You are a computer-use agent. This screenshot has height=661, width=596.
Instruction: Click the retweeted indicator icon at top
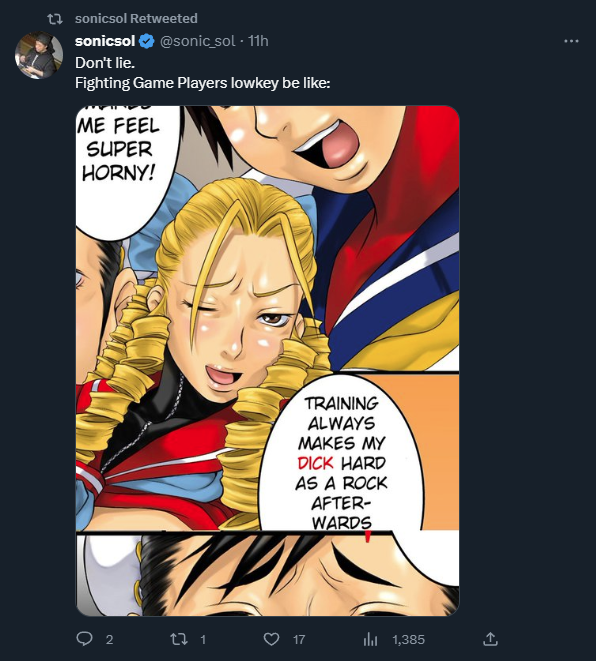point(54,19)
